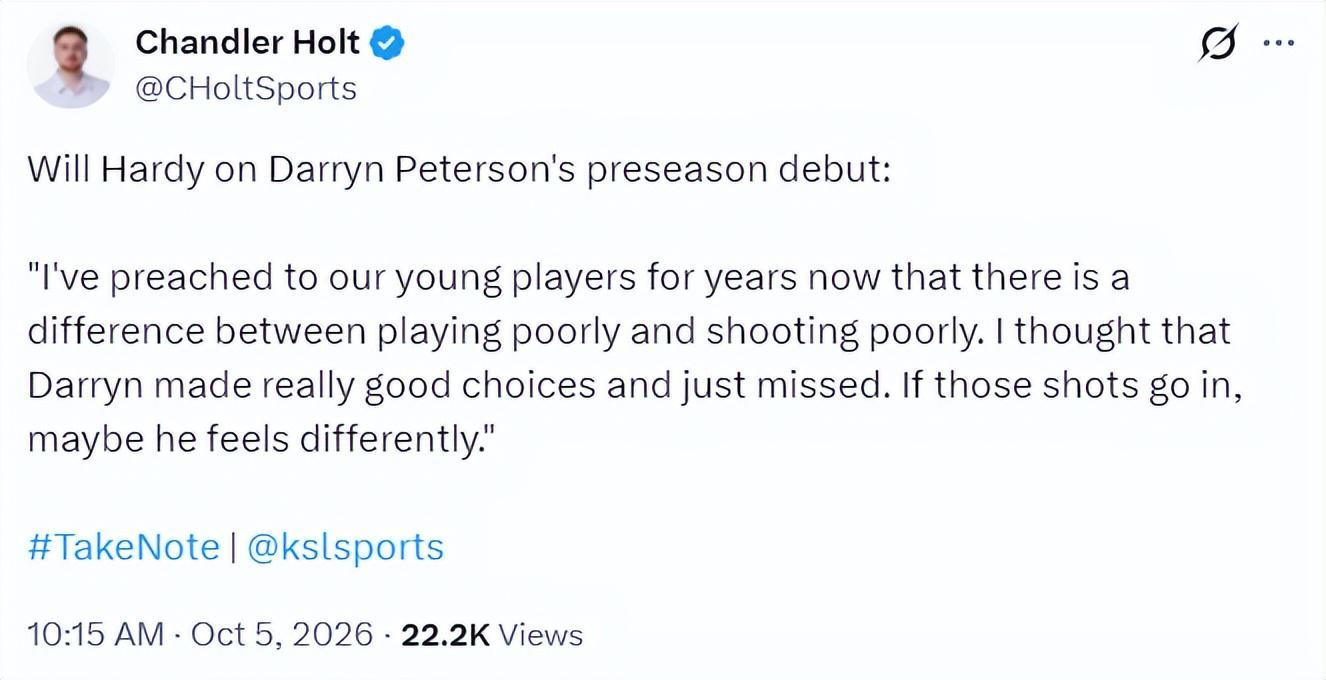Click the Chandler Holt display name

click(247, 42)
